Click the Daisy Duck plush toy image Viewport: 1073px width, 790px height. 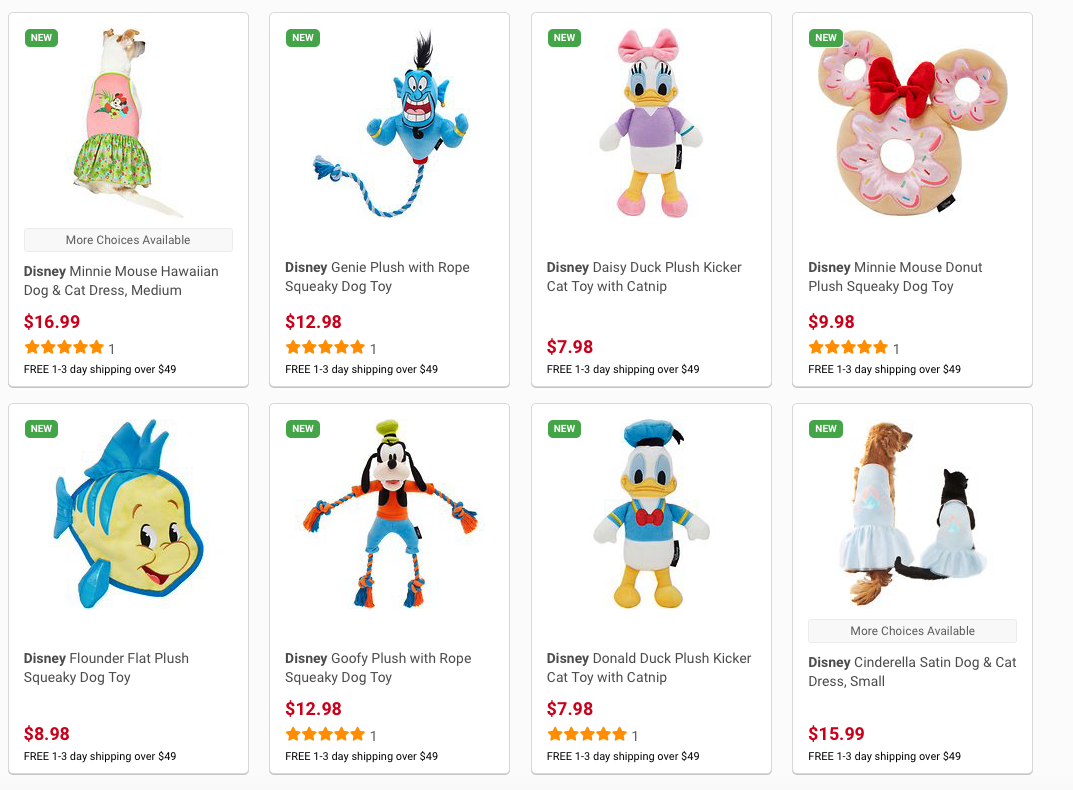(x=650, y=125)
